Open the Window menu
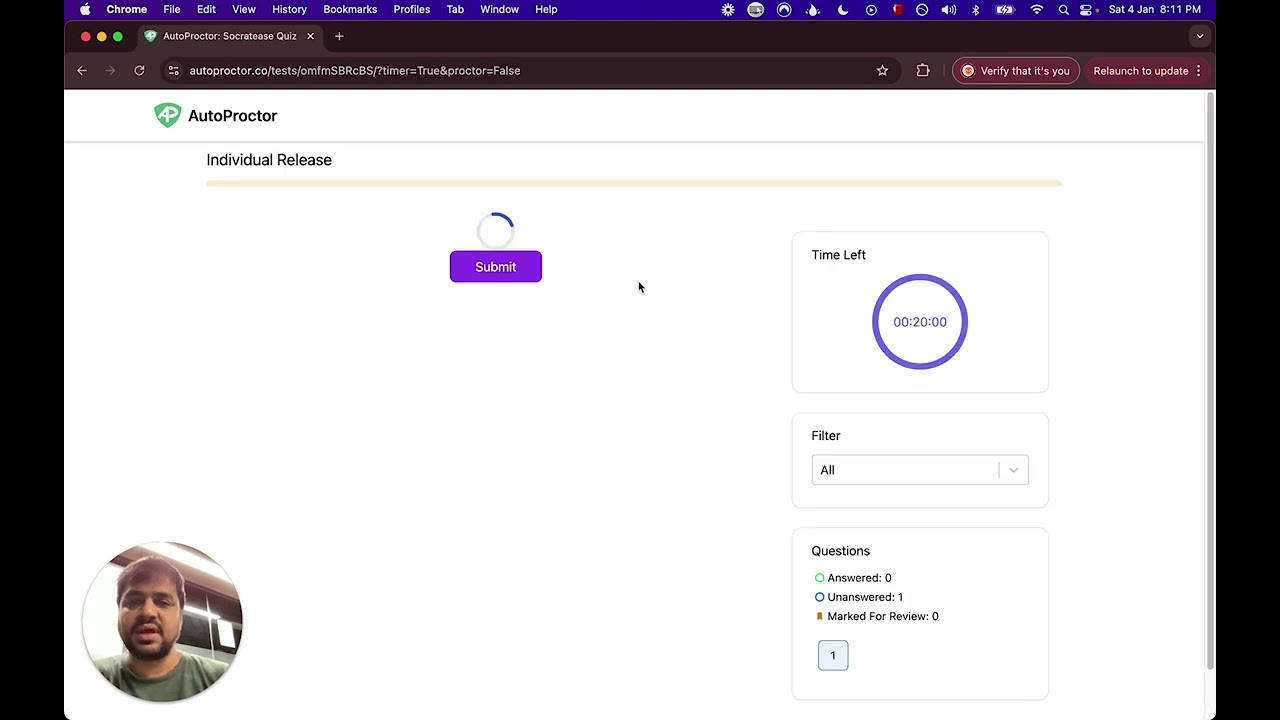The height and width of the screenshot is (720, 1280). pos(499,9)
